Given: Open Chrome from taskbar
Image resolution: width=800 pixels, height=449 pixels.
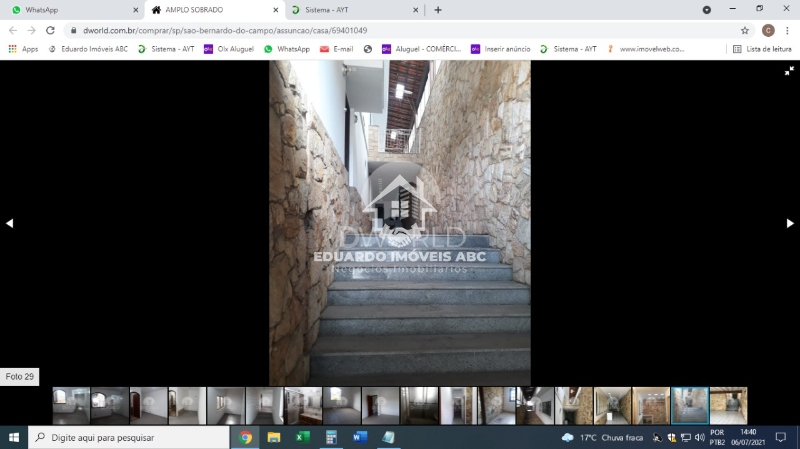Looking at the screenshot, I should (x=245, y=437).
